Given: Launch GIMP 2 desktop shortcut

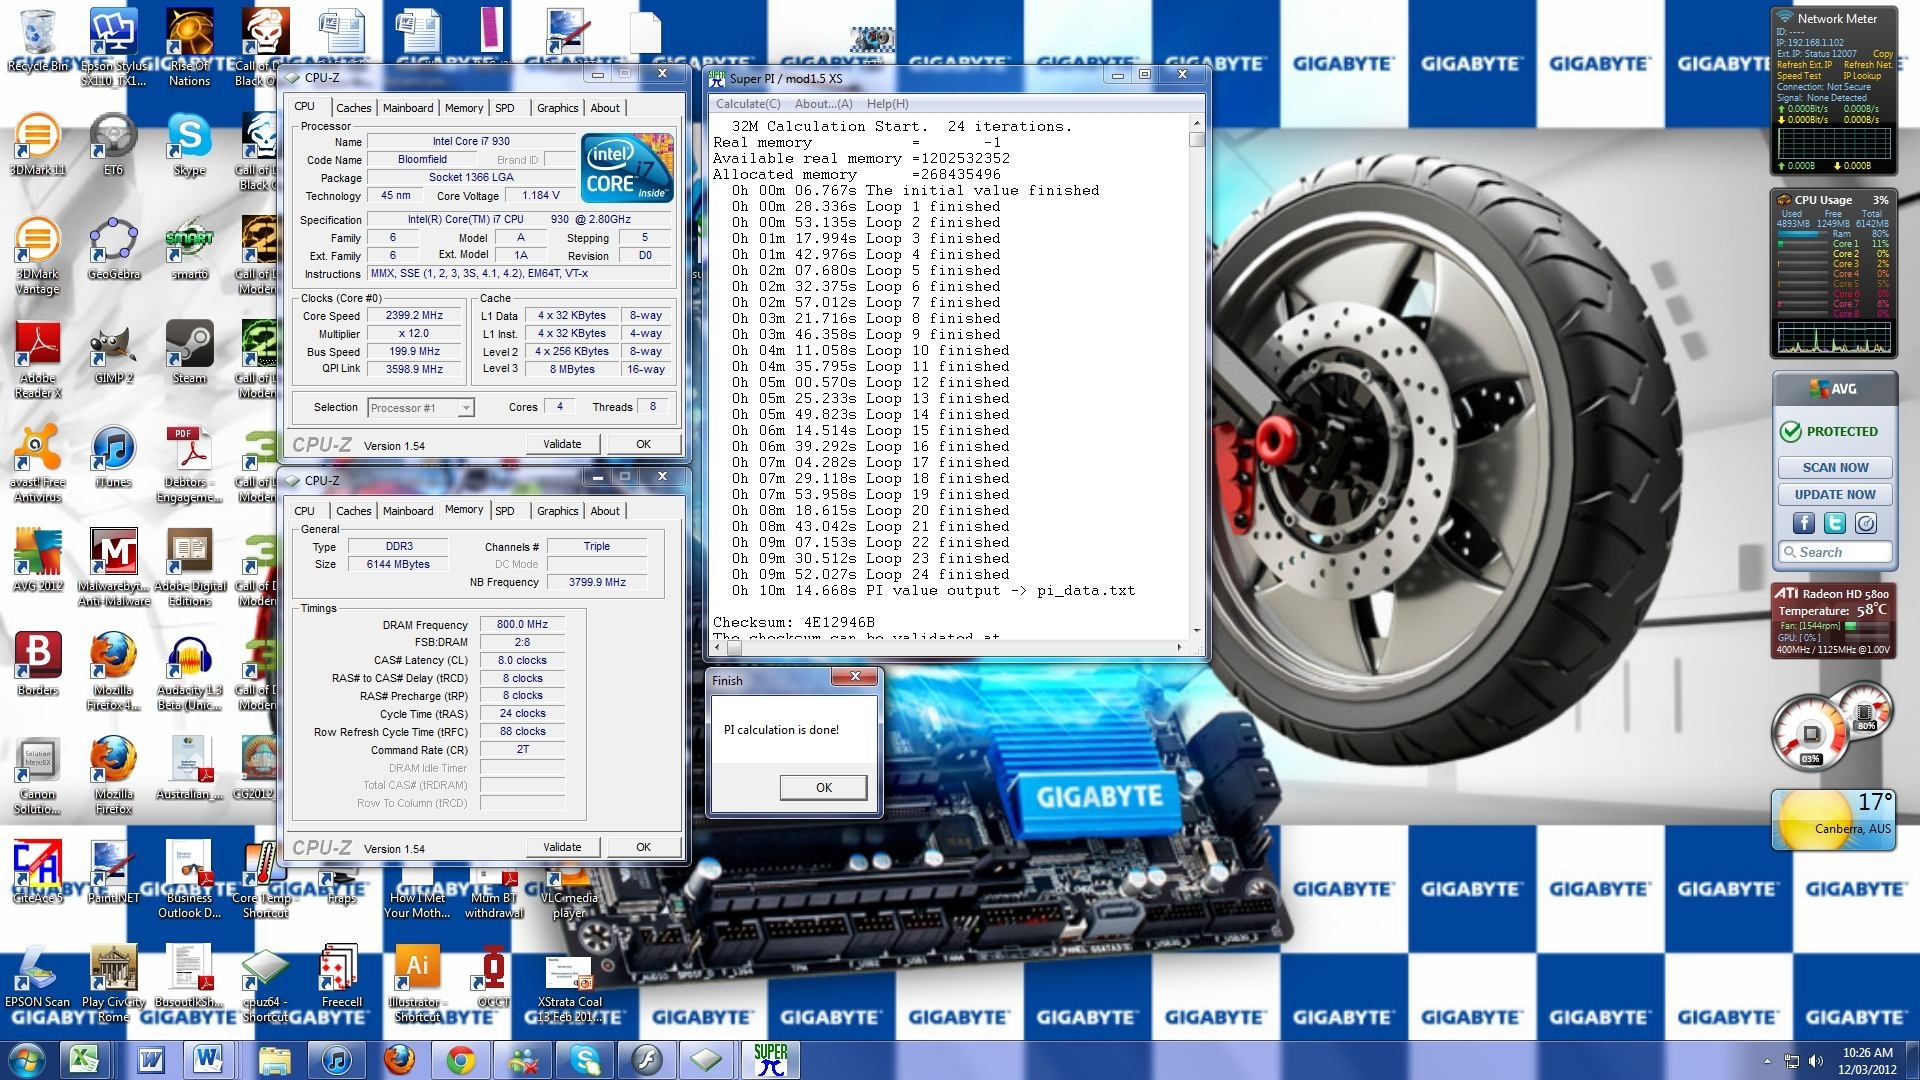Looking at the screenshot, I should coord(113,352).
